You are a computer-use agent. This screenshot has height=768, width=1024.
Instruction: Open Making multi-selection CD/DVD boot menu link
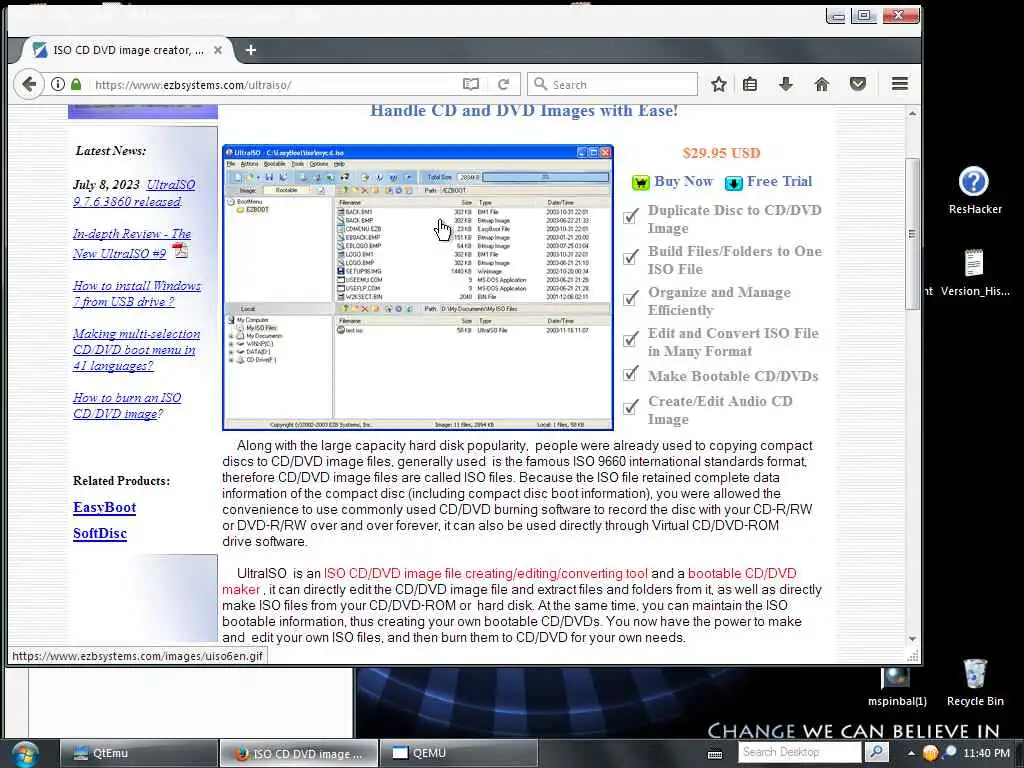[x=136, y=349]
